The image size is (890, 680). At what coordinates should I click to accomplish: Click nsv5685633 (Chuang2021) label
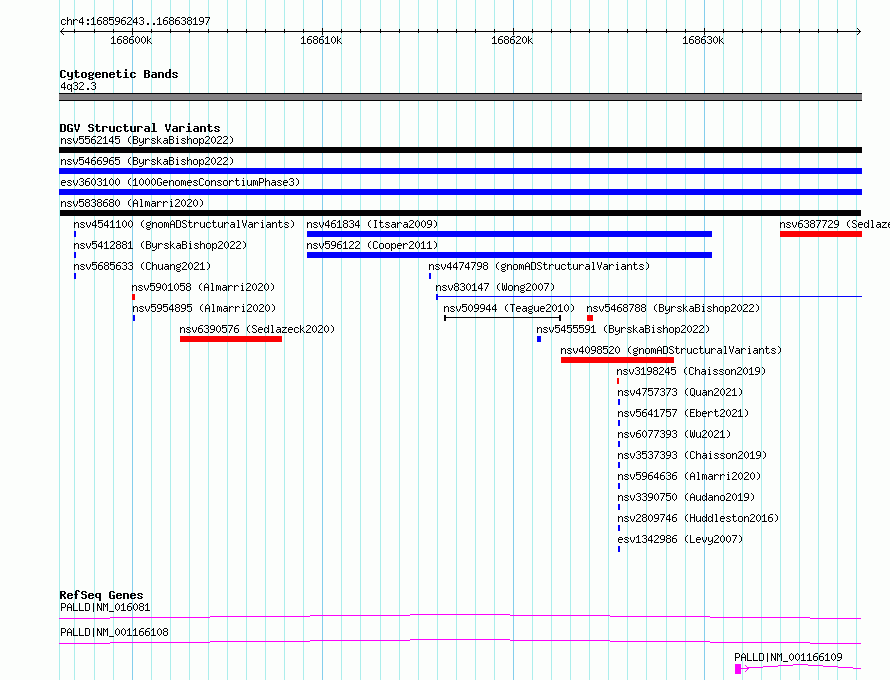pyautogui.click(x=142, y=266)
